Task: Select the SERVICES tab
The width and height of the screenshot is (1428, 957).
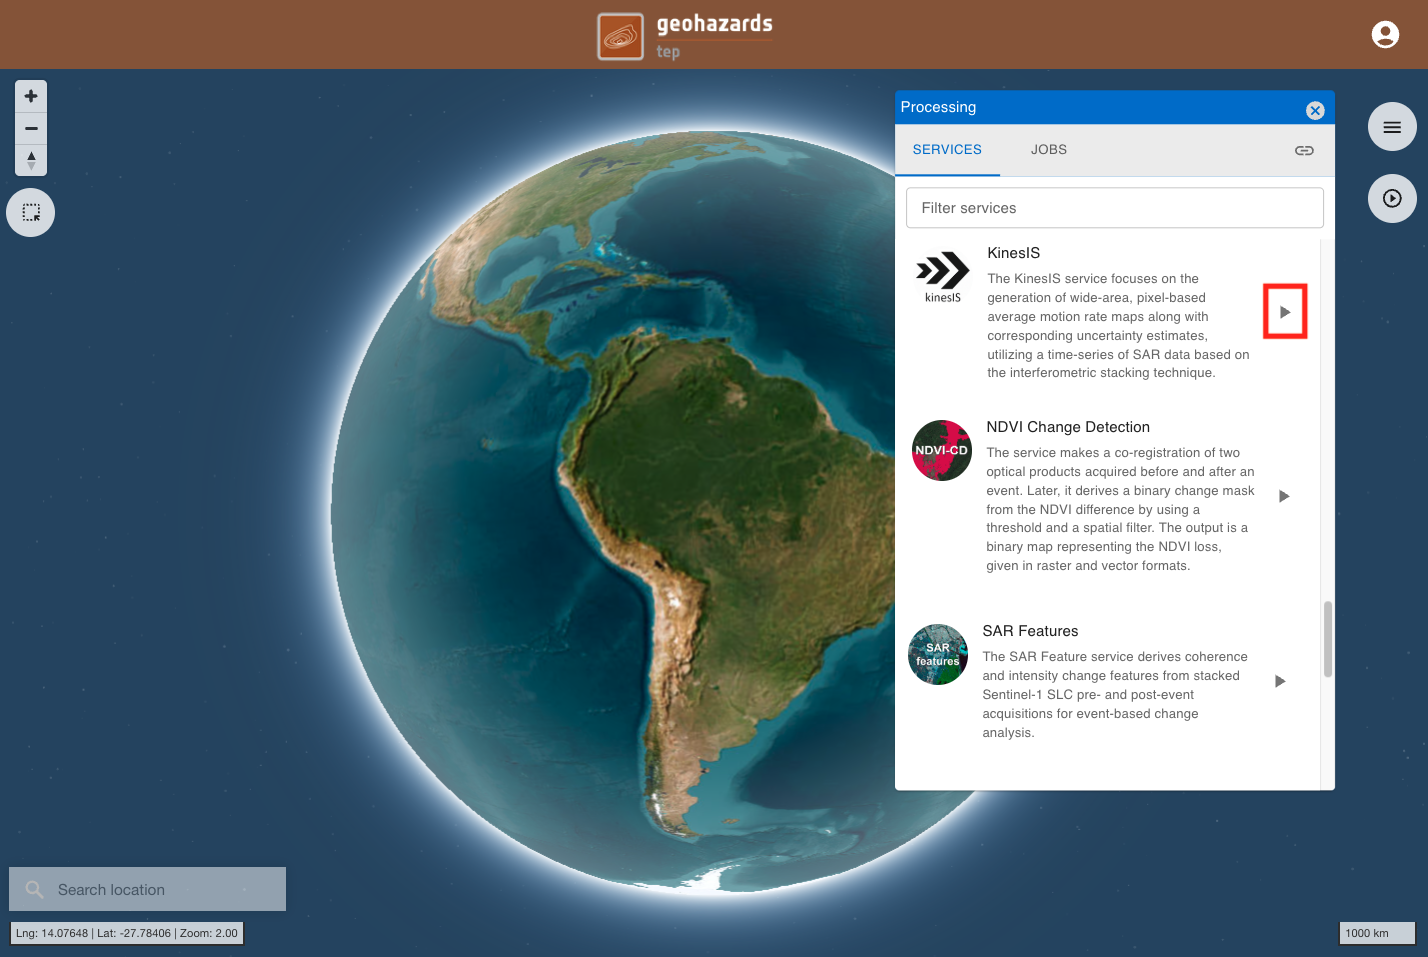Action: pyautogui.click(x=947, y=149)
